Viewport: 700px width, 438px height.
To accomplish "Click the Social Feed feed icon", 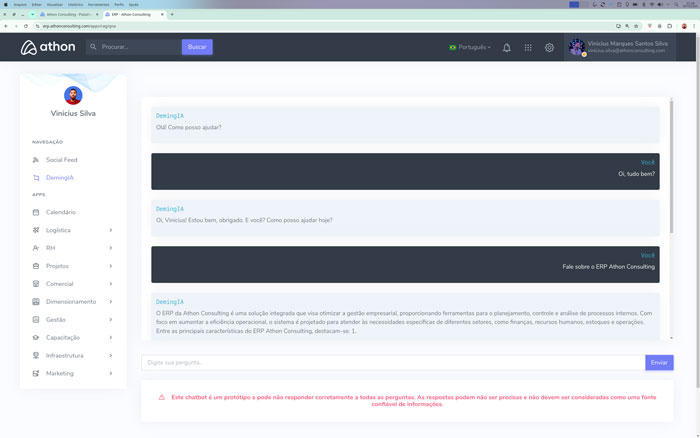I will pos(36,160).
